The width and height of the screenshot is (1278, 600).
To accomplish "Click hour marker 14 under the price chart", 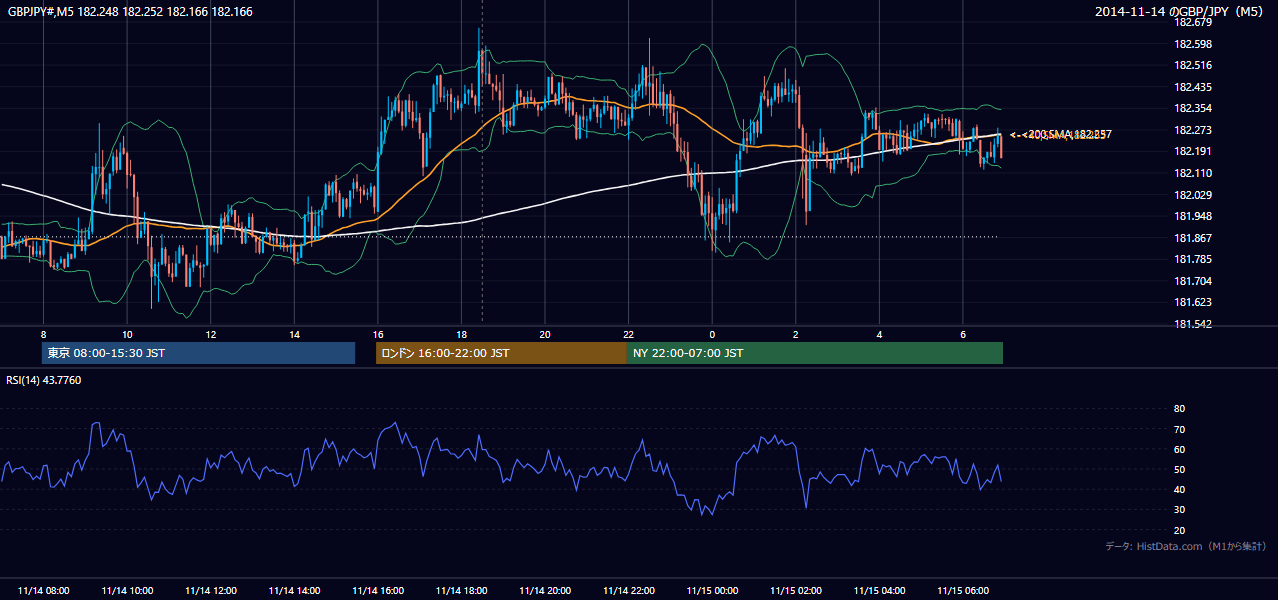I will point(294,334).
